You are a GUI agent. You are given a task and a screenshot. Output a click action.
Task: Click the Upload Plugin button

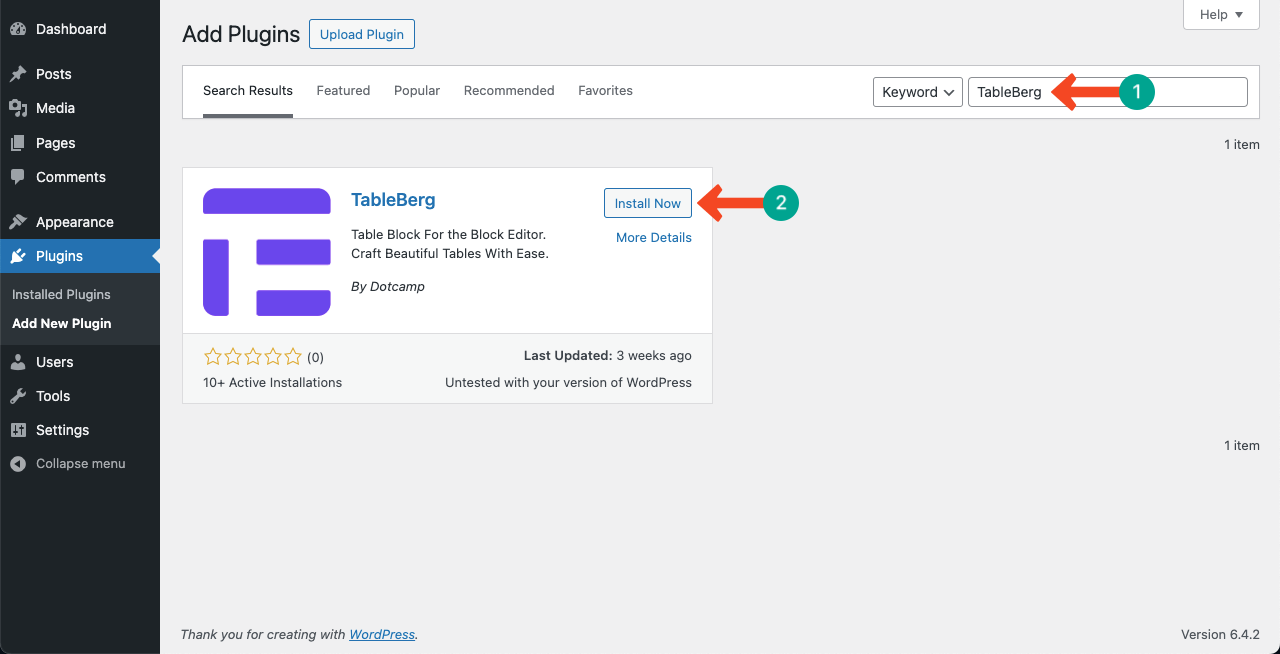362,34
